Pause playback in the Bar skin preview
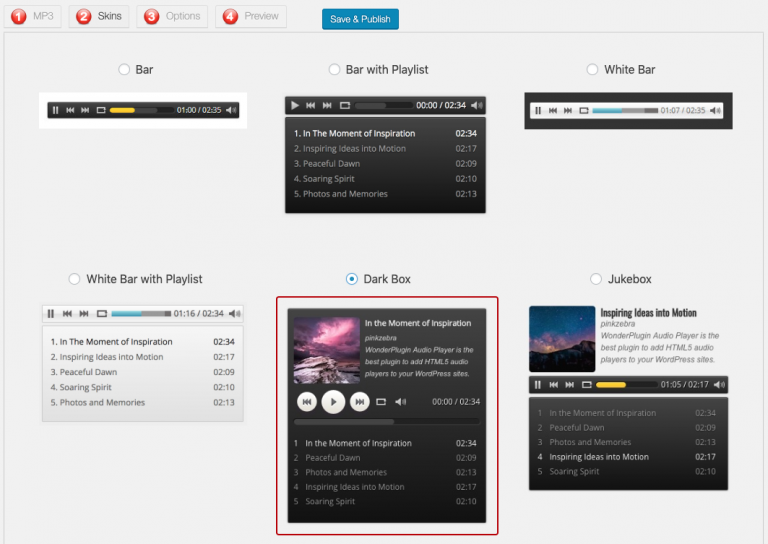The width and height of the screenshot is (768, 544). click(x=55, y=110)
